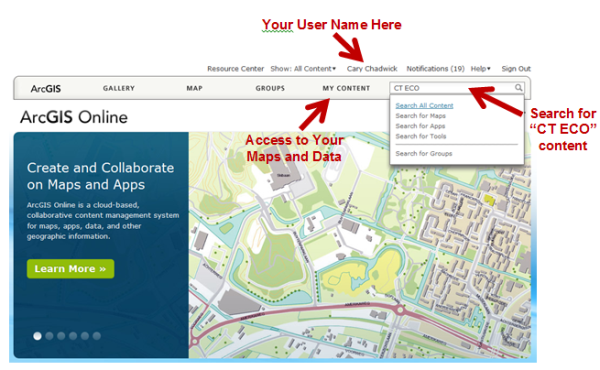Choose Search for Apps option
The height and width of the screenshot is (370, 600).
point(420,126)
